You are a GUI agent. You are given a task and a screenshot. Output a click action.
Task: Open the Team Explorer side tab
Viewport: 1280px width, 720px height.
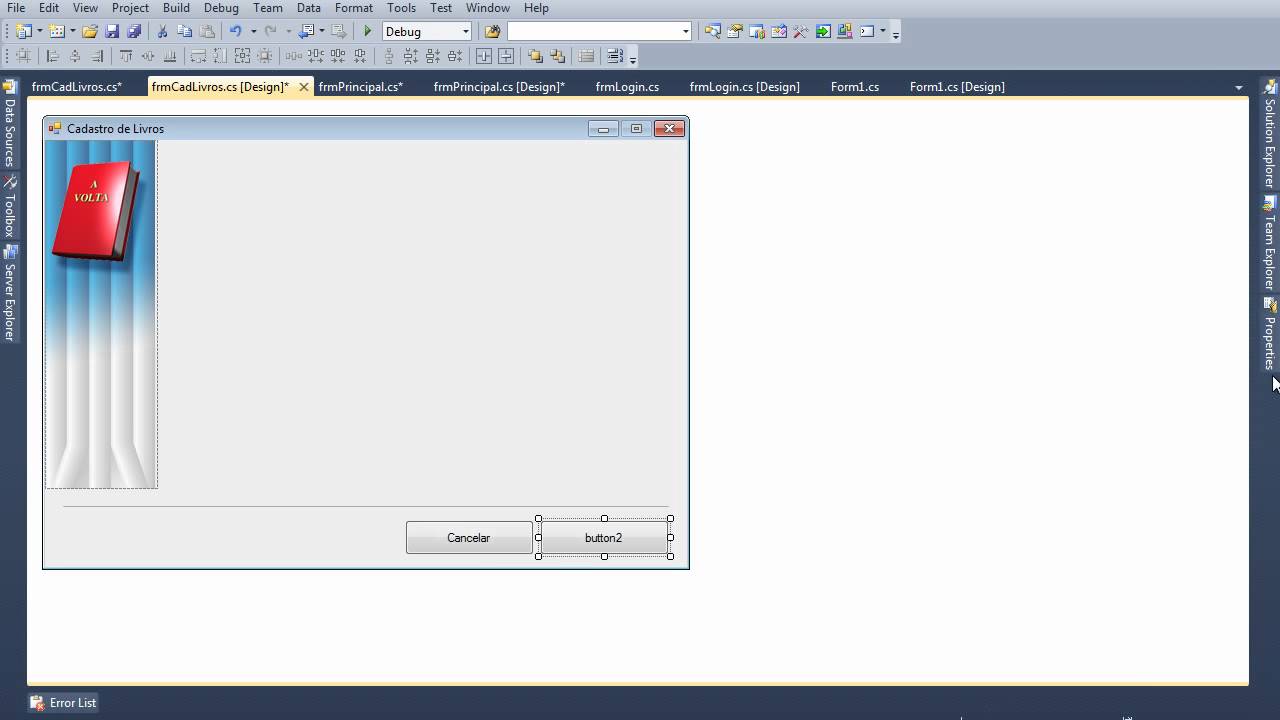click(x=1270, y=243)
